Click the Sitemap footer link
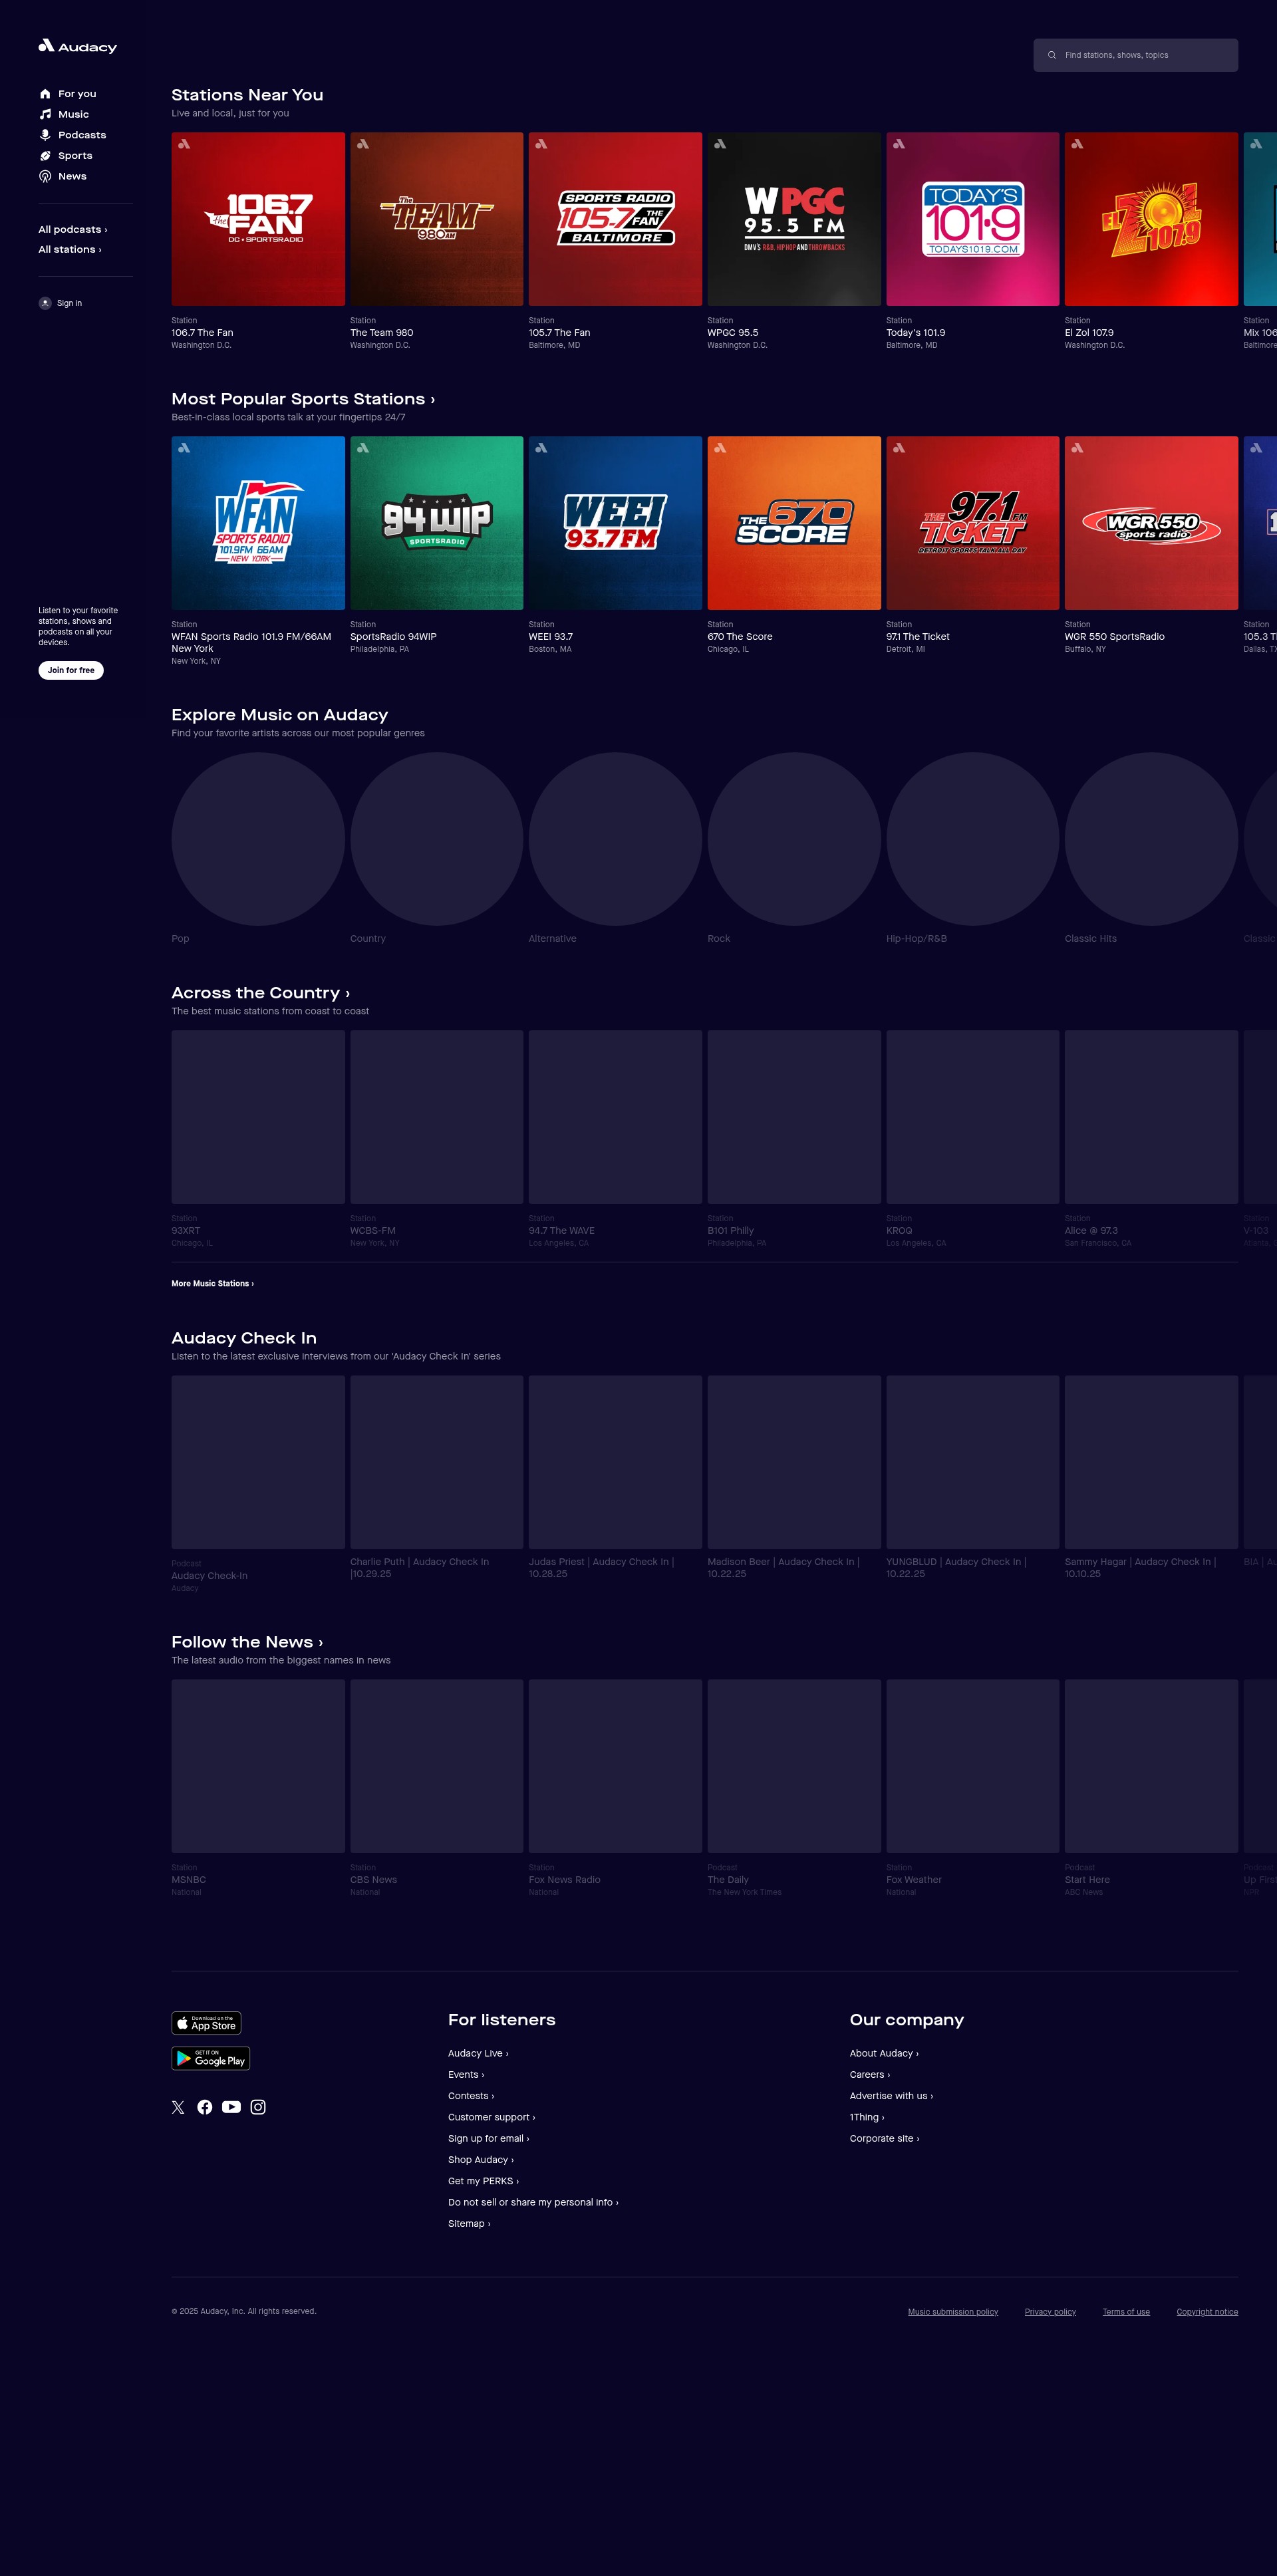The width and height of the screenshot is (1277, 2576). (x=469, y=2224)
